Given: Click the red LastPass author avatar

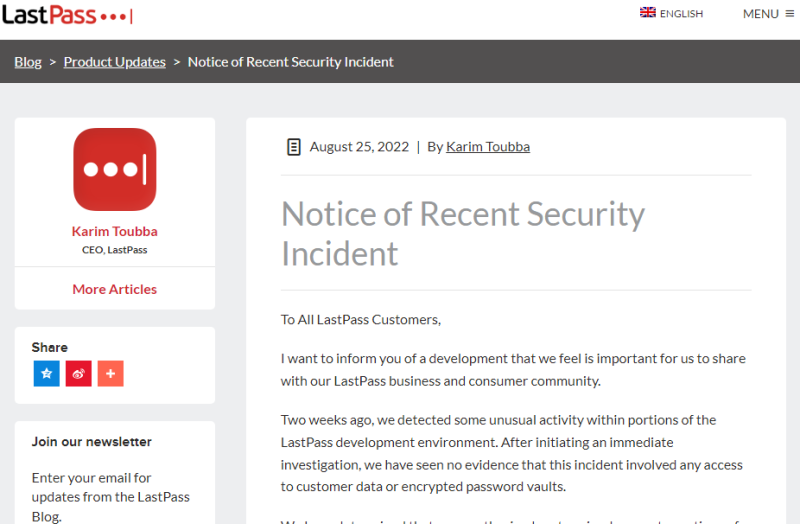Looking at the screenshot, I should (115, 169).
